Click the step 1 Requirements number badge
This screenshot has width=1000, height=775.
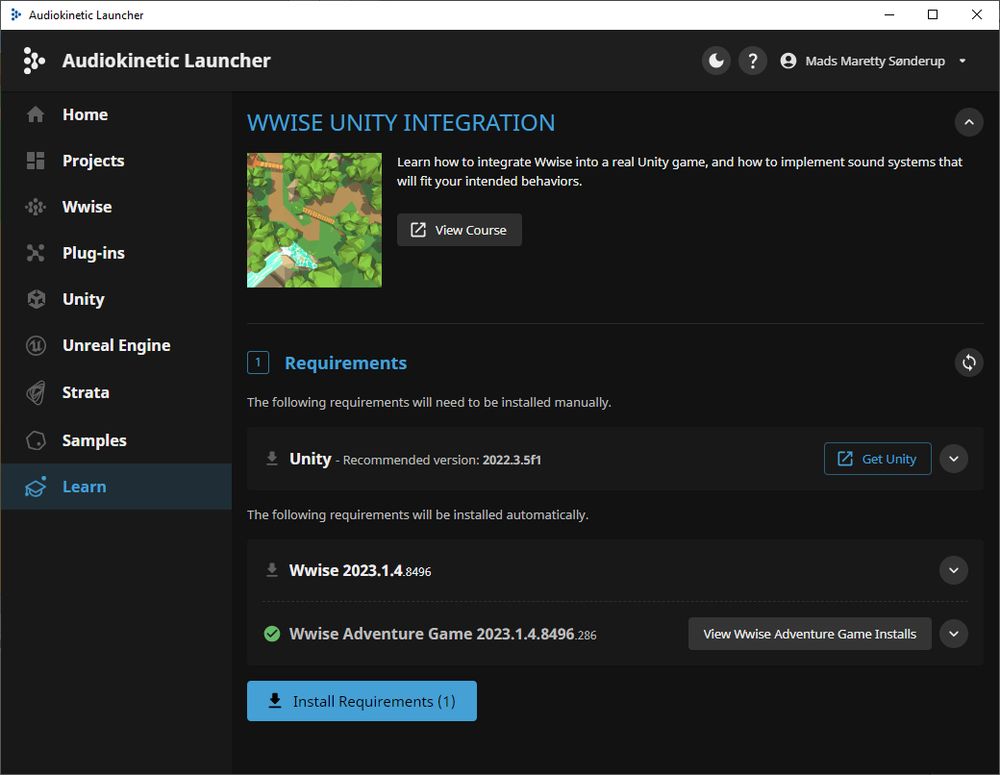tap(258, 362)
